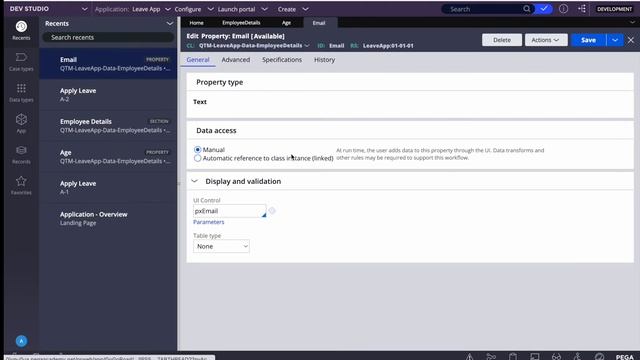Open the Save options arrow dropdown
This screenshot has height=360, width=640.
click(615, 40)
